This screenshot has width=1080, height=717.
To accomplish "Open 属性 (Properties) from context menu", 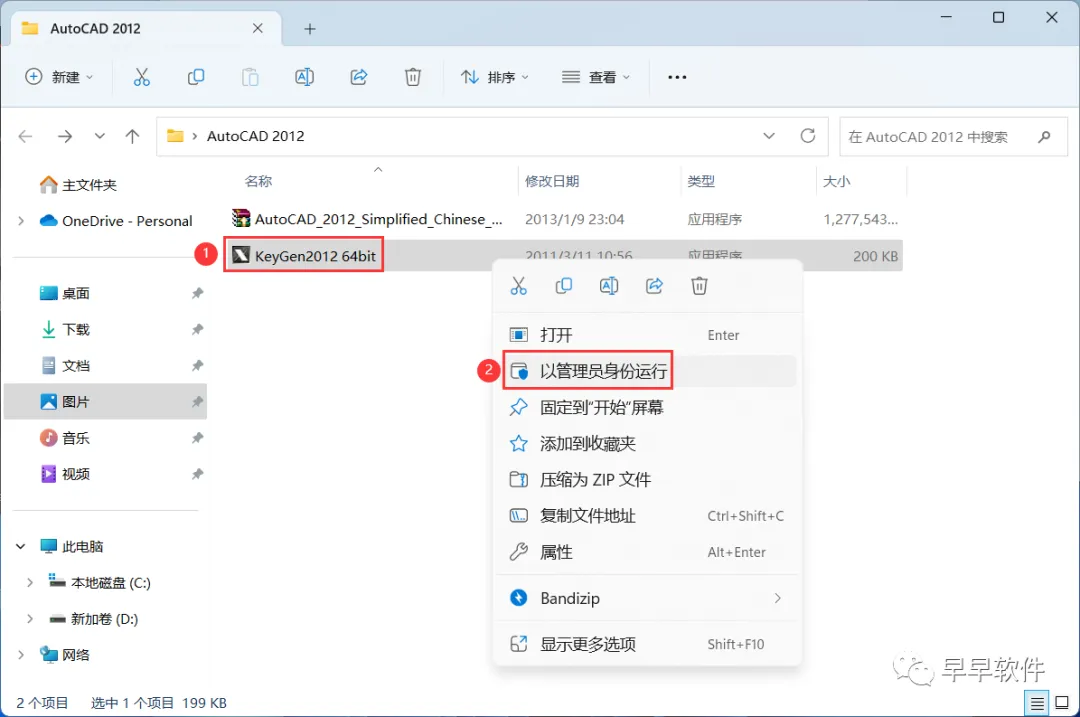I will (647, 552).
